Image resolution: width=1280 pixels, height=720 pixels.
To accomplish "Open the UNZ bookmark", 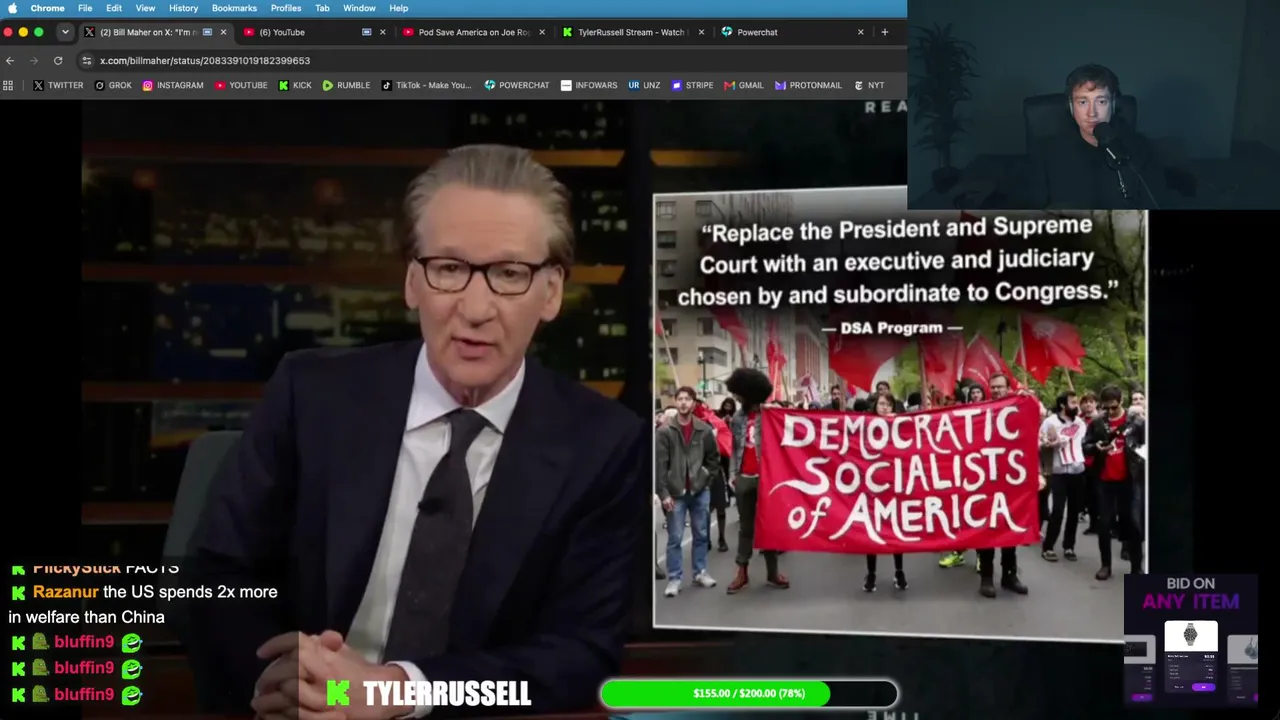I will pos(644,85).
